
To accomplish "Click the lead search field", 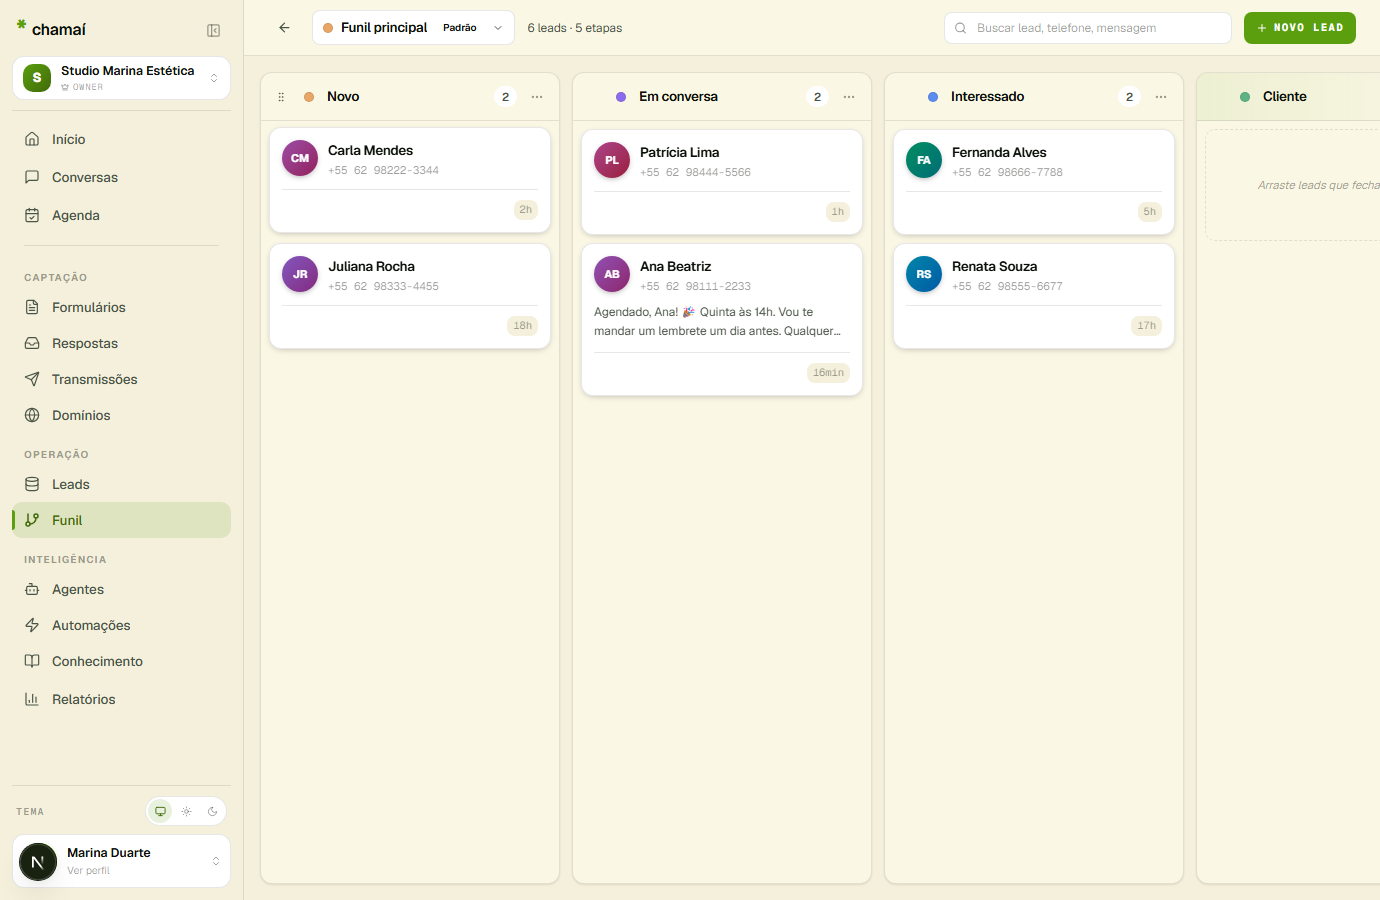I will click(x=1088, y=28).
